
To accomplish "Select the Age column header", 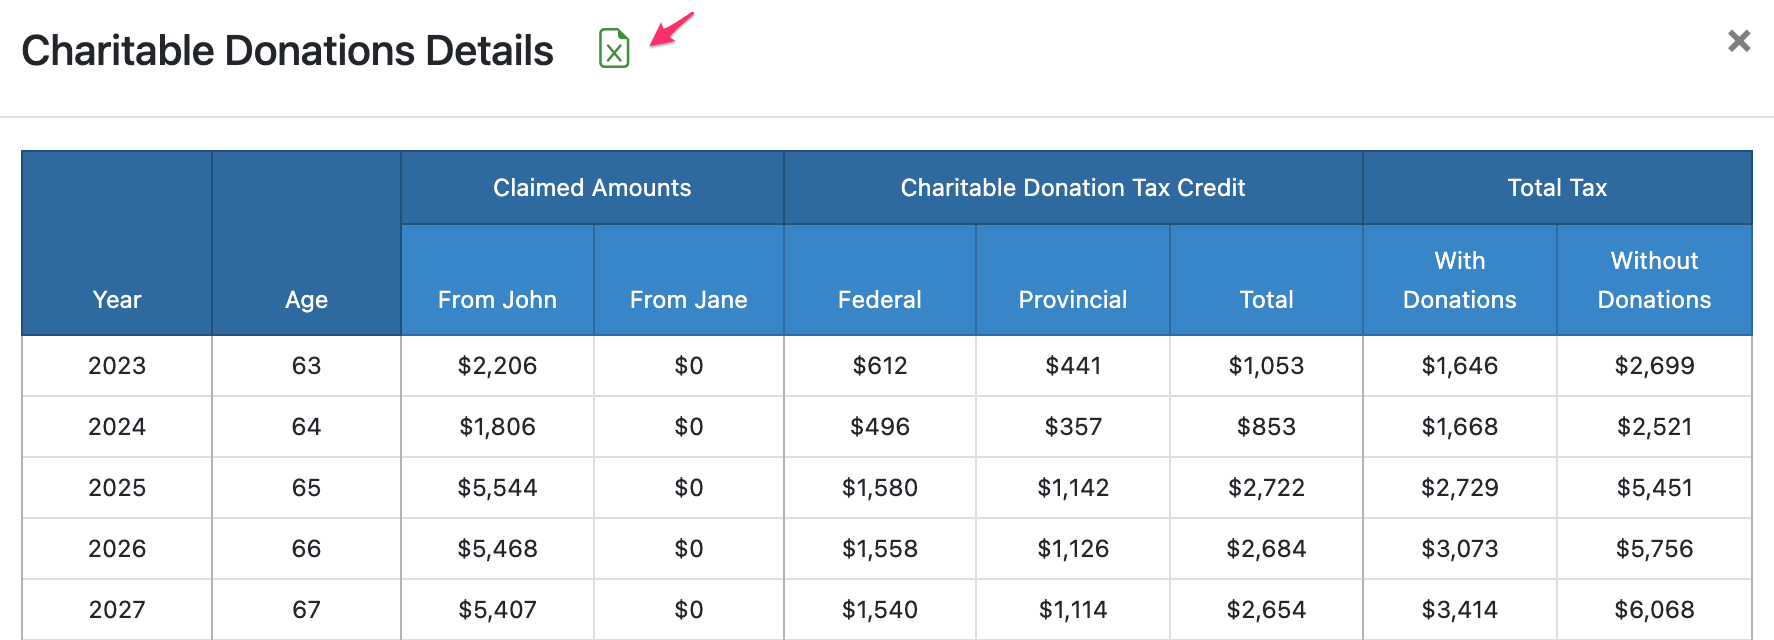I will point(306,299).
